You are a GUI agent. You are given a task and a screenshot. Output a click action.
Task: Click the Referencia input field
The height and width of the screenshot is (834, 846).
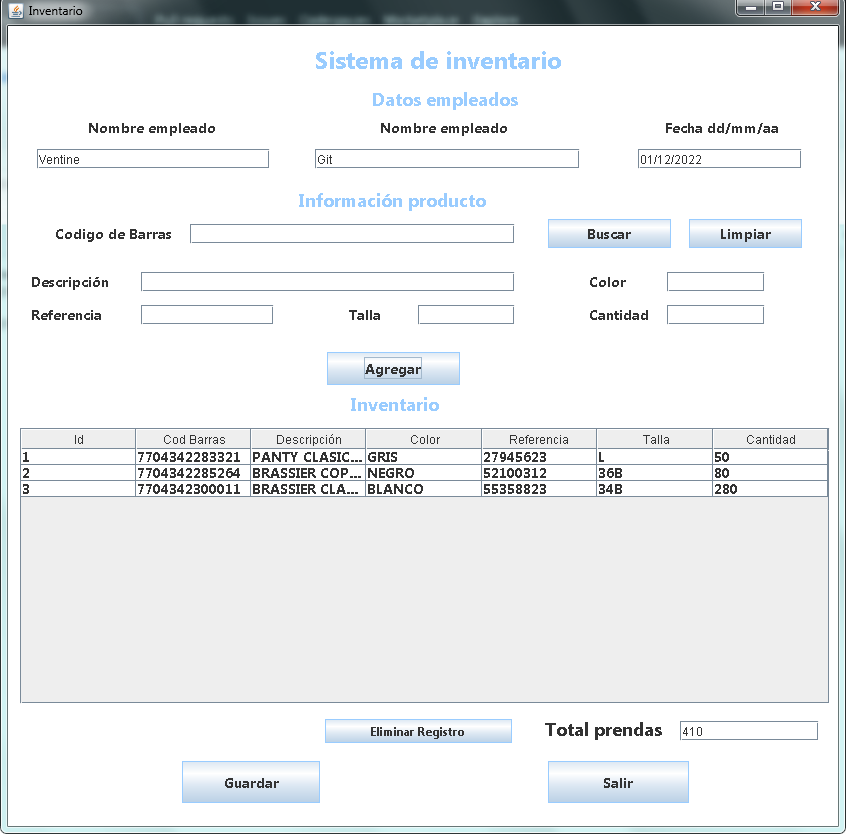click(206, 314)
